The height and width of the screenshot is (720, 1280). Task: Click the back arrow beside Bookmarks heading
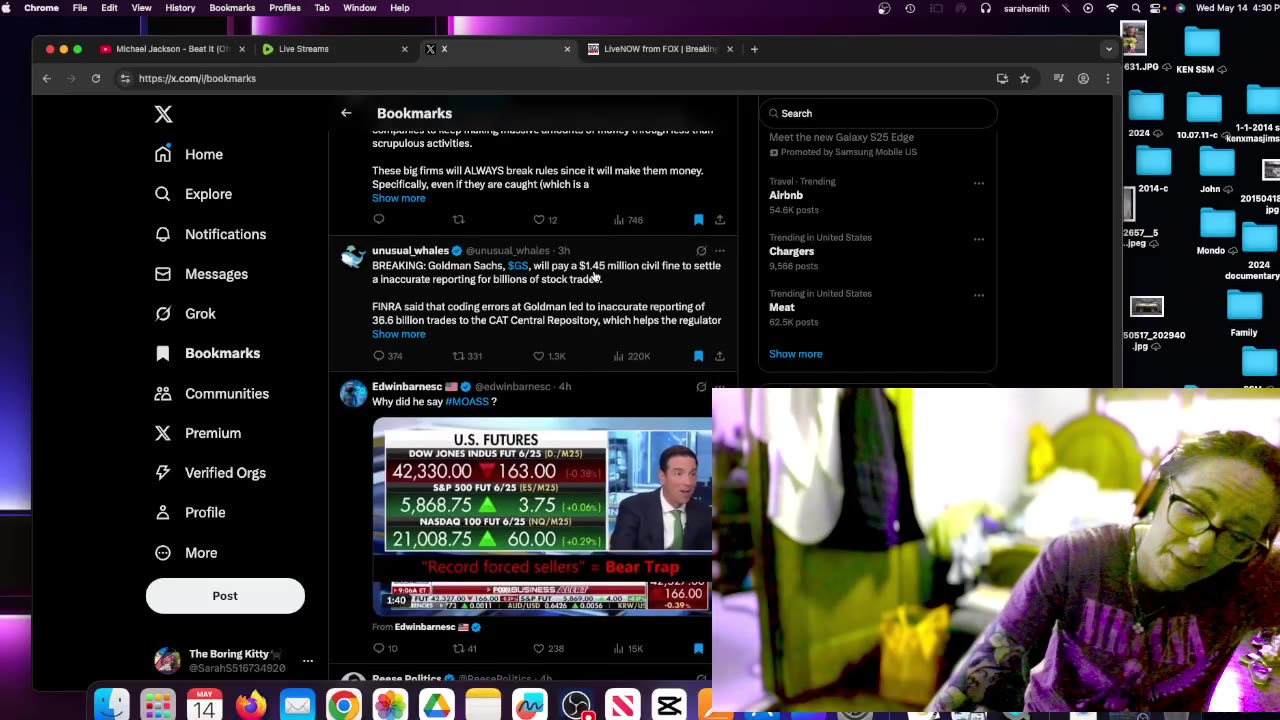point(346,113)
